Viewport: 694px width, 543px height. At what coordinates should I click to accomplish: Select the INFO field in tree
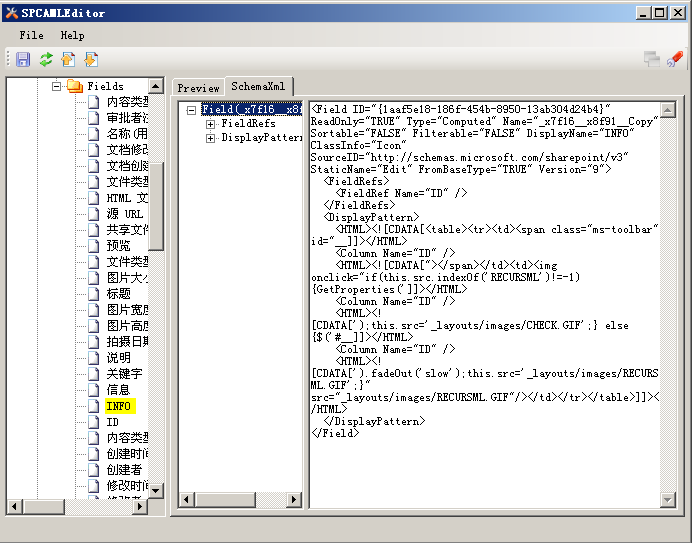click(119, 406)
